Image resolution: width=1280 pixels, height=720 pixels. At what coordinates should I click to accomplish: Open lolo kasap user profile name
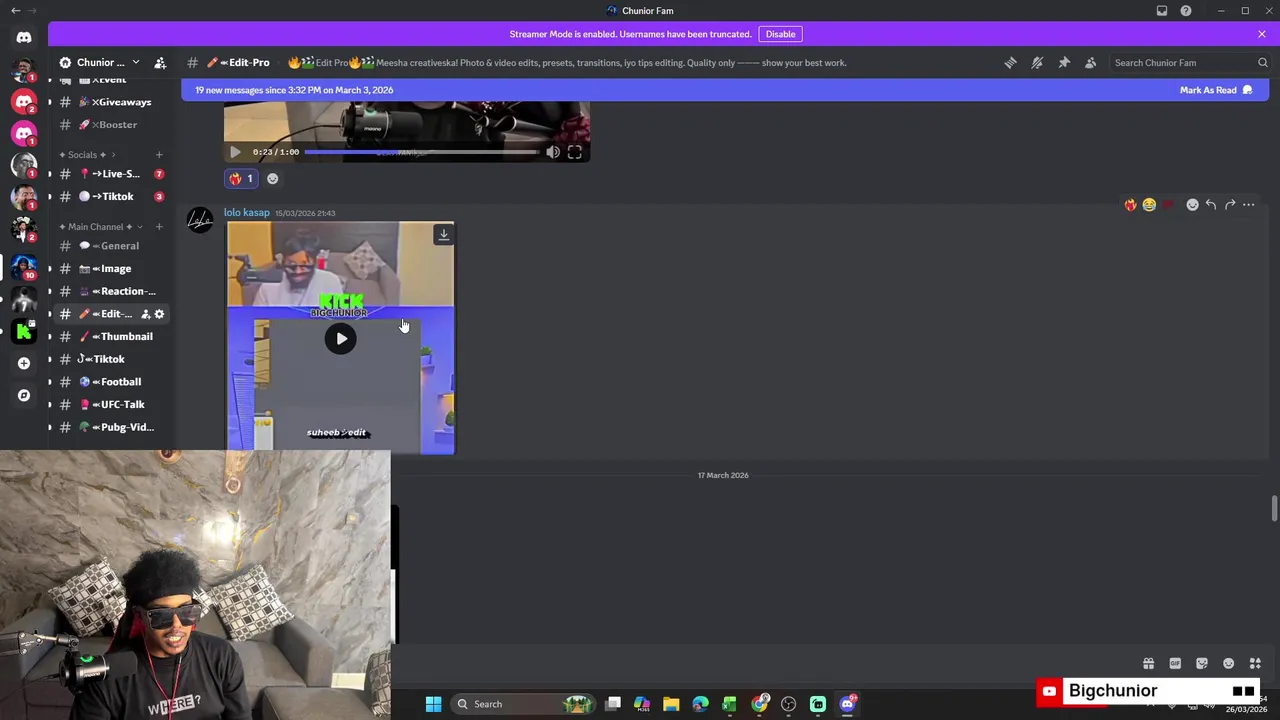click(x=247, y=213)
